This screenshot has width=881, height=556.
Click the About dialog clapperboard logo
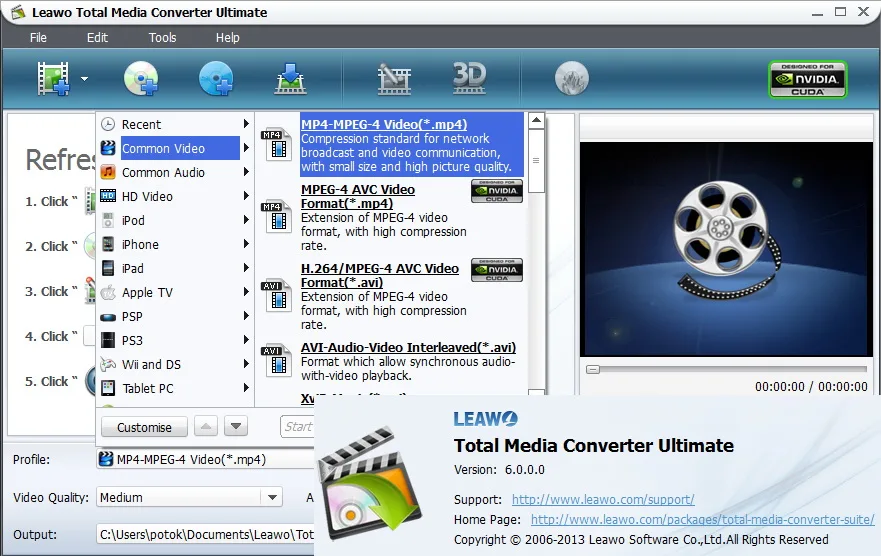[370, 482]
